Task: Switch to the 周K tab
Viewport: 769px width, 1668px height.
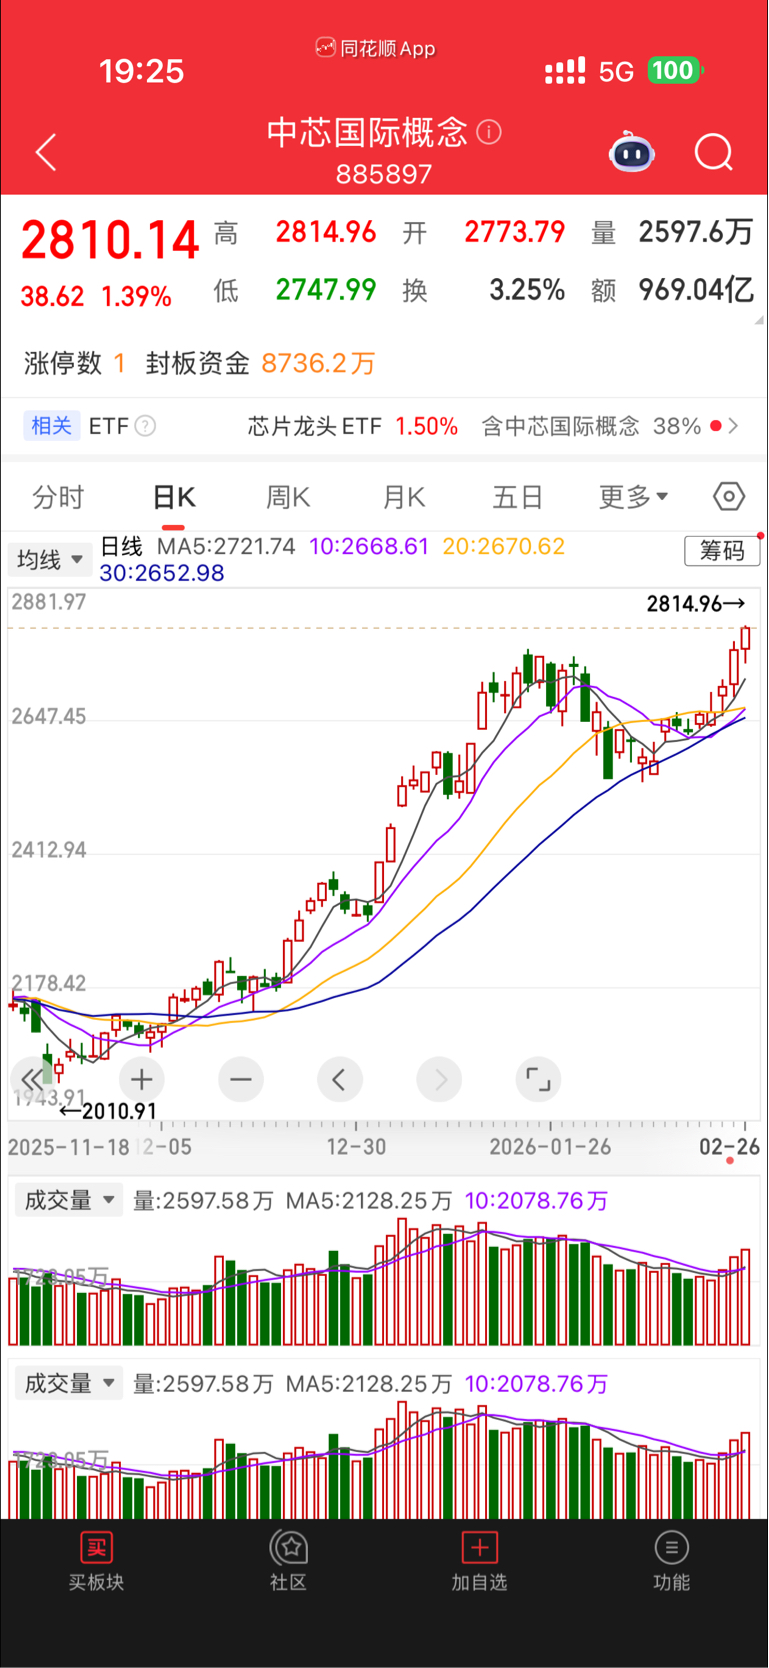Action: tap(288, 497)
